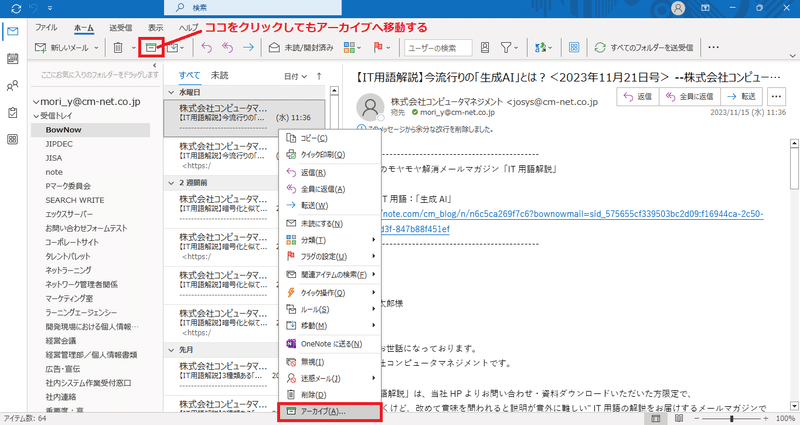
Task: Click the 返信 button in the reading pane
Action: pos(638,96)
